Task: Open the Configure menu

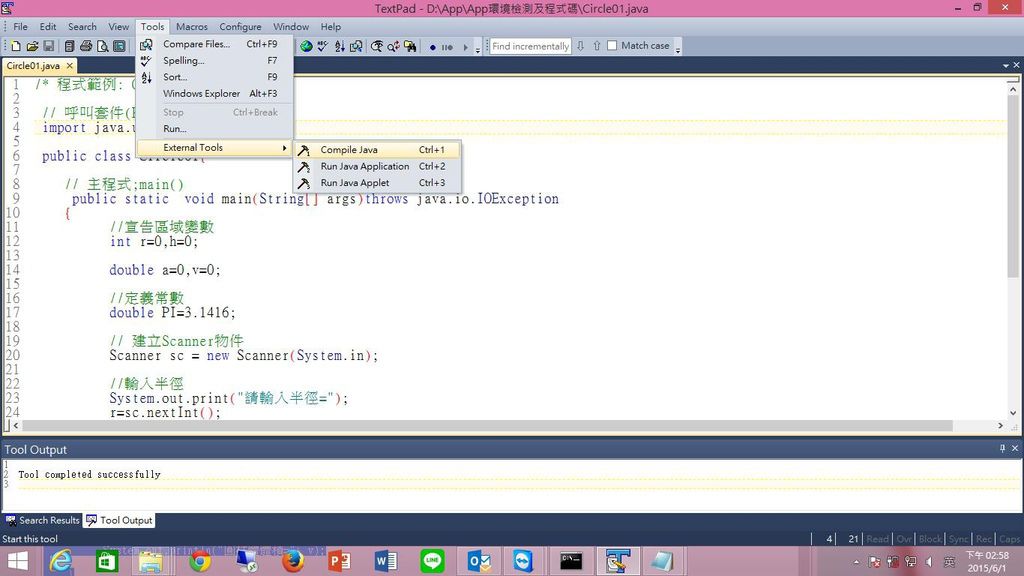Action: pyautogui.click(x=240, y=27)
